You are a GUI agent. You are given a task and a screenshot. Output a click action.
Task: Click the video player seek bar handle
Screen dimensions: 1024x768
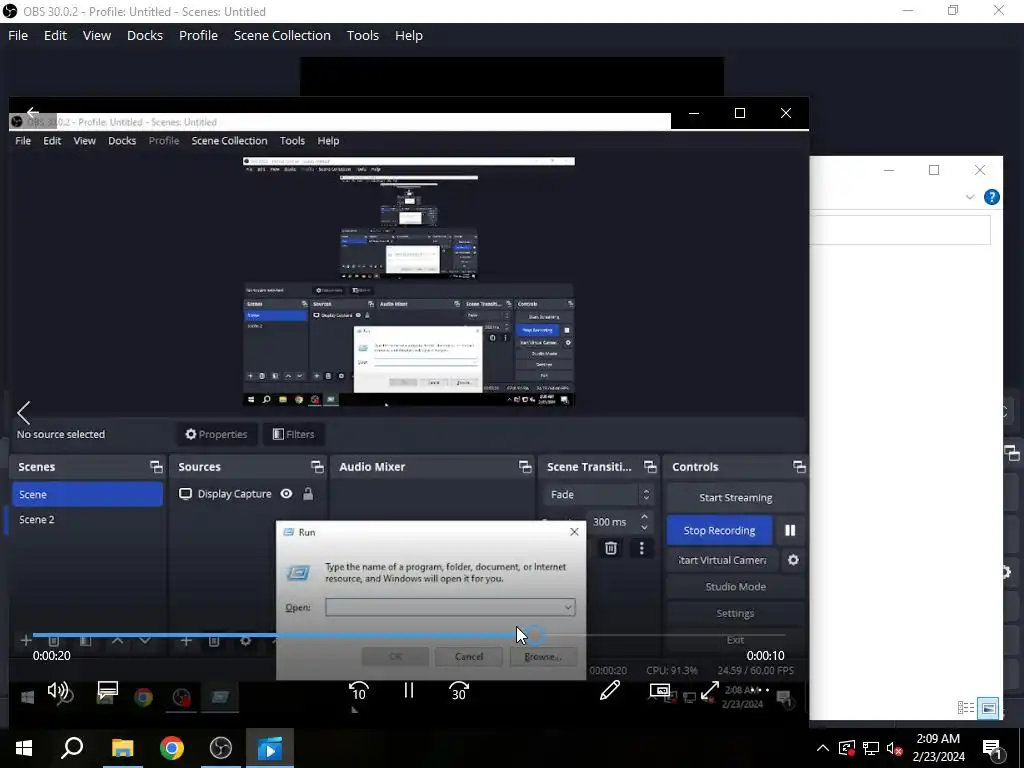pyautogui.click(x=534, y=634)
